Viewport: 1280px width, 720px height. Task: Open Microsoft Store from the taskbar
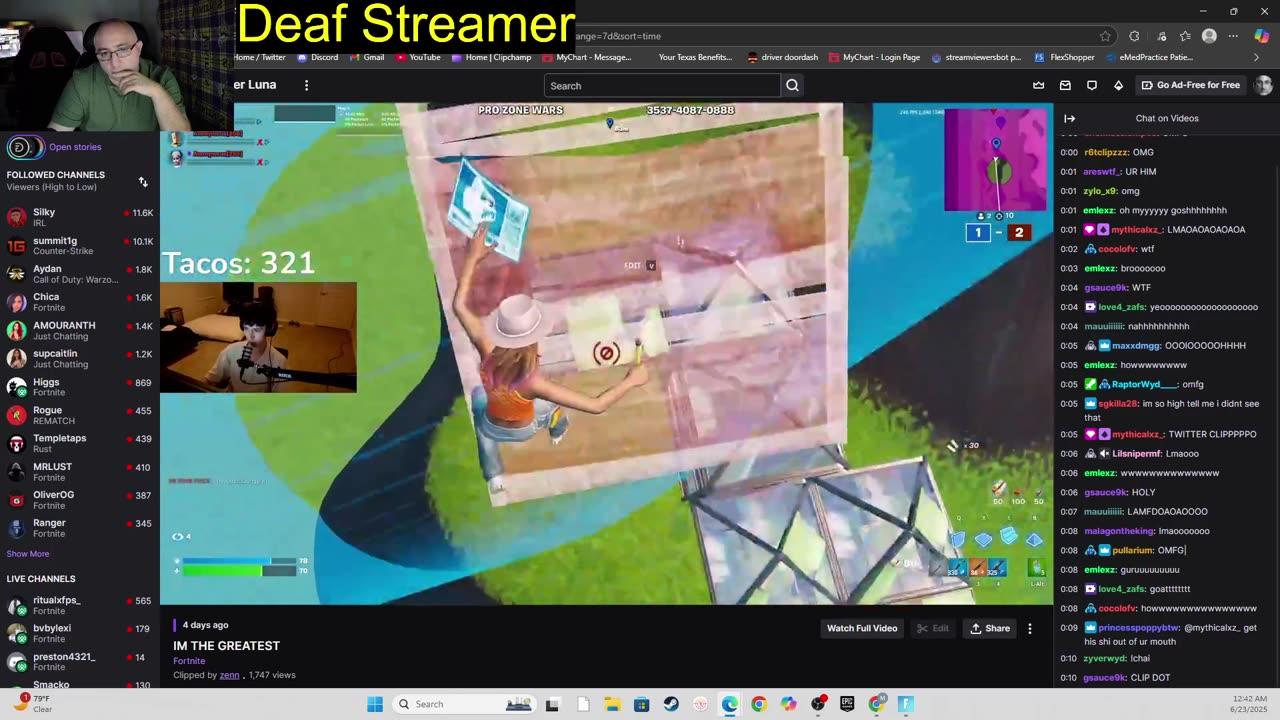641,704
